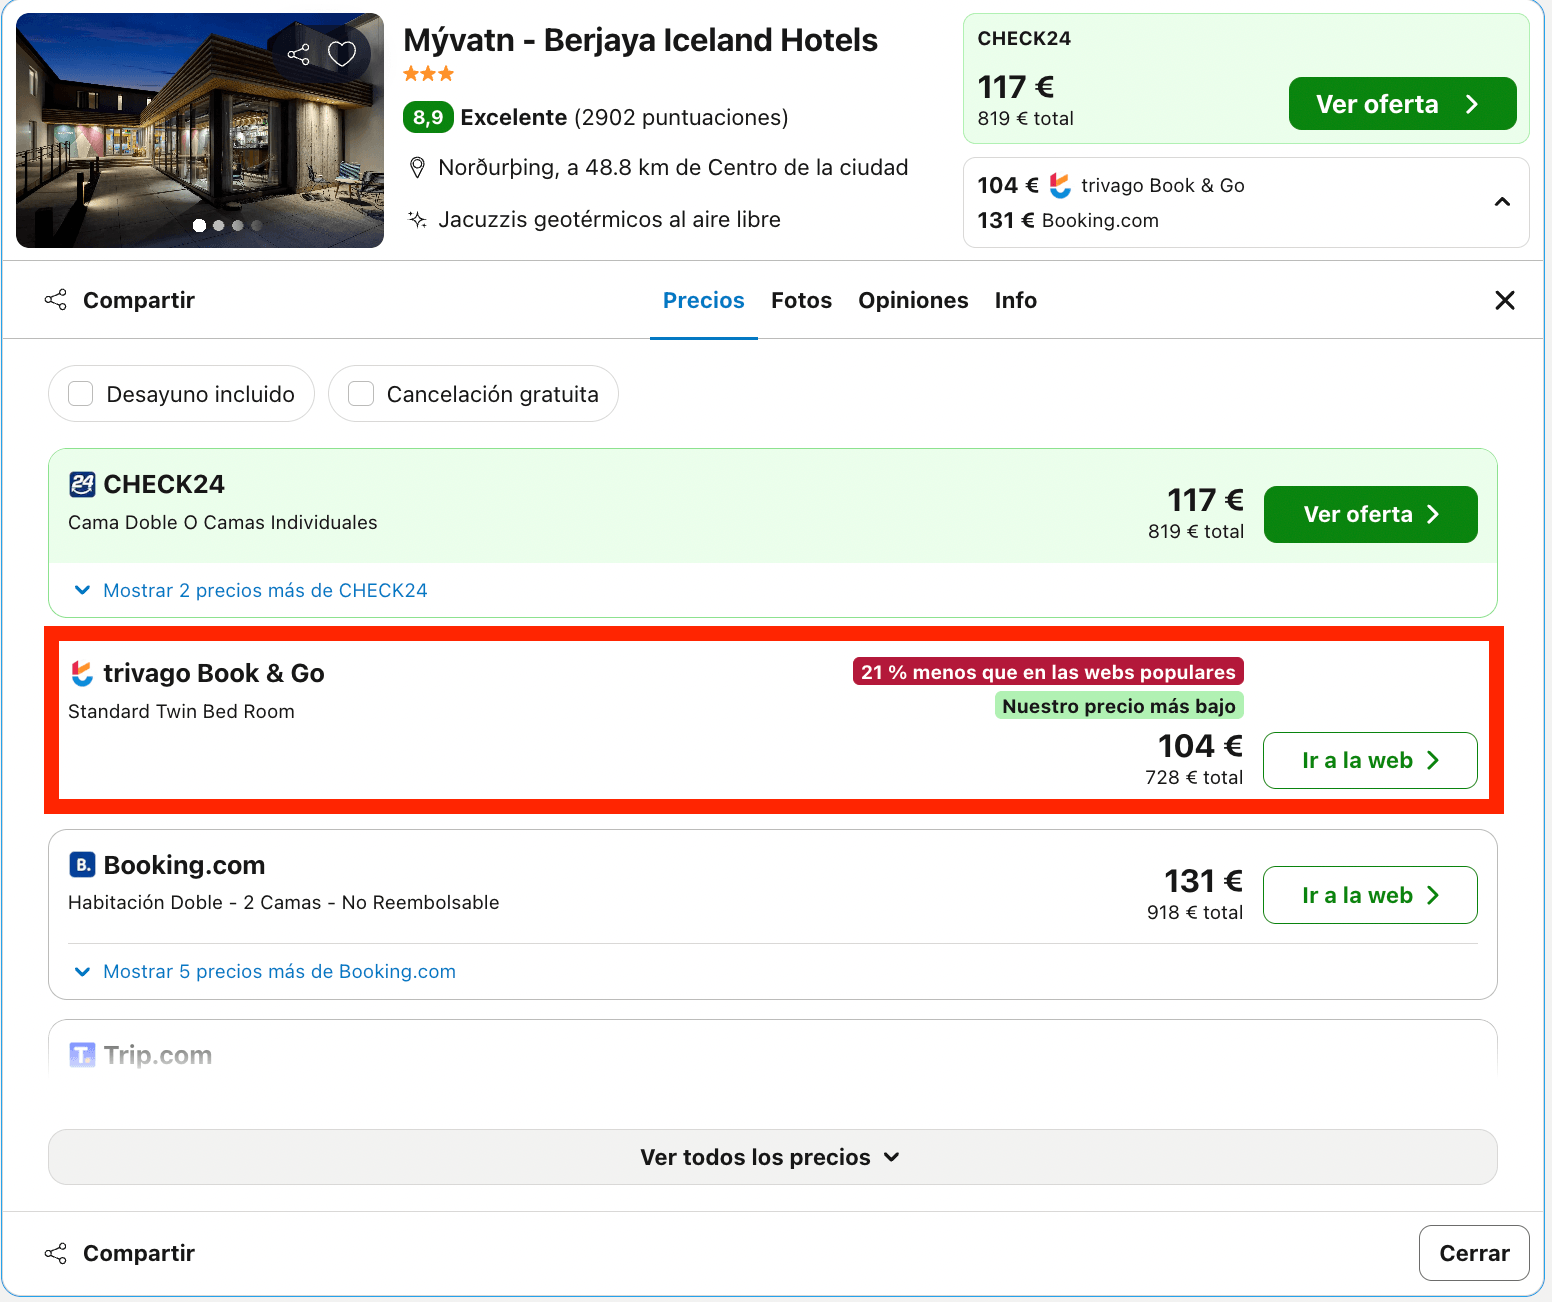Select the first photo carousel dot
1552x1302 pixels.
[200, 225]
